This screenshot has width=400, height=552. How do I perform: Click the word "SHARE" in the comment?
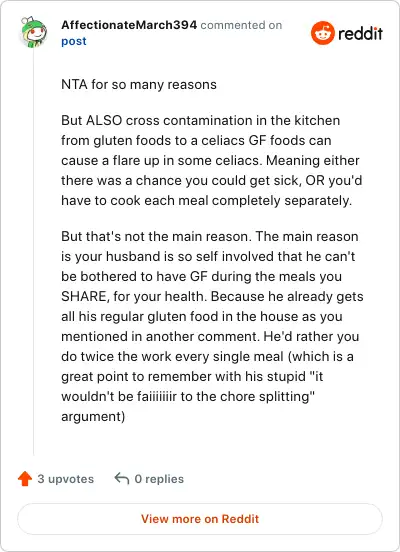[84, 296]
